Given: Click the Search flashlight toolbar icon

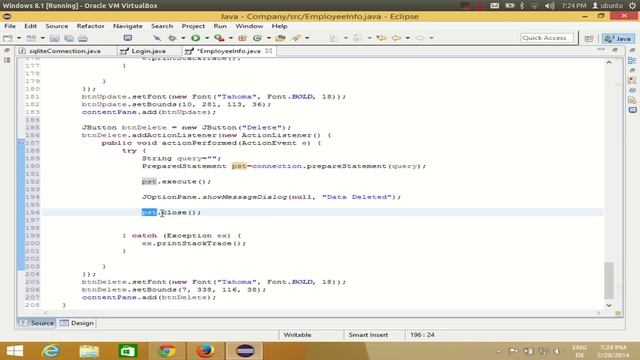Looking at the screenshot, I should pos(296,38).
